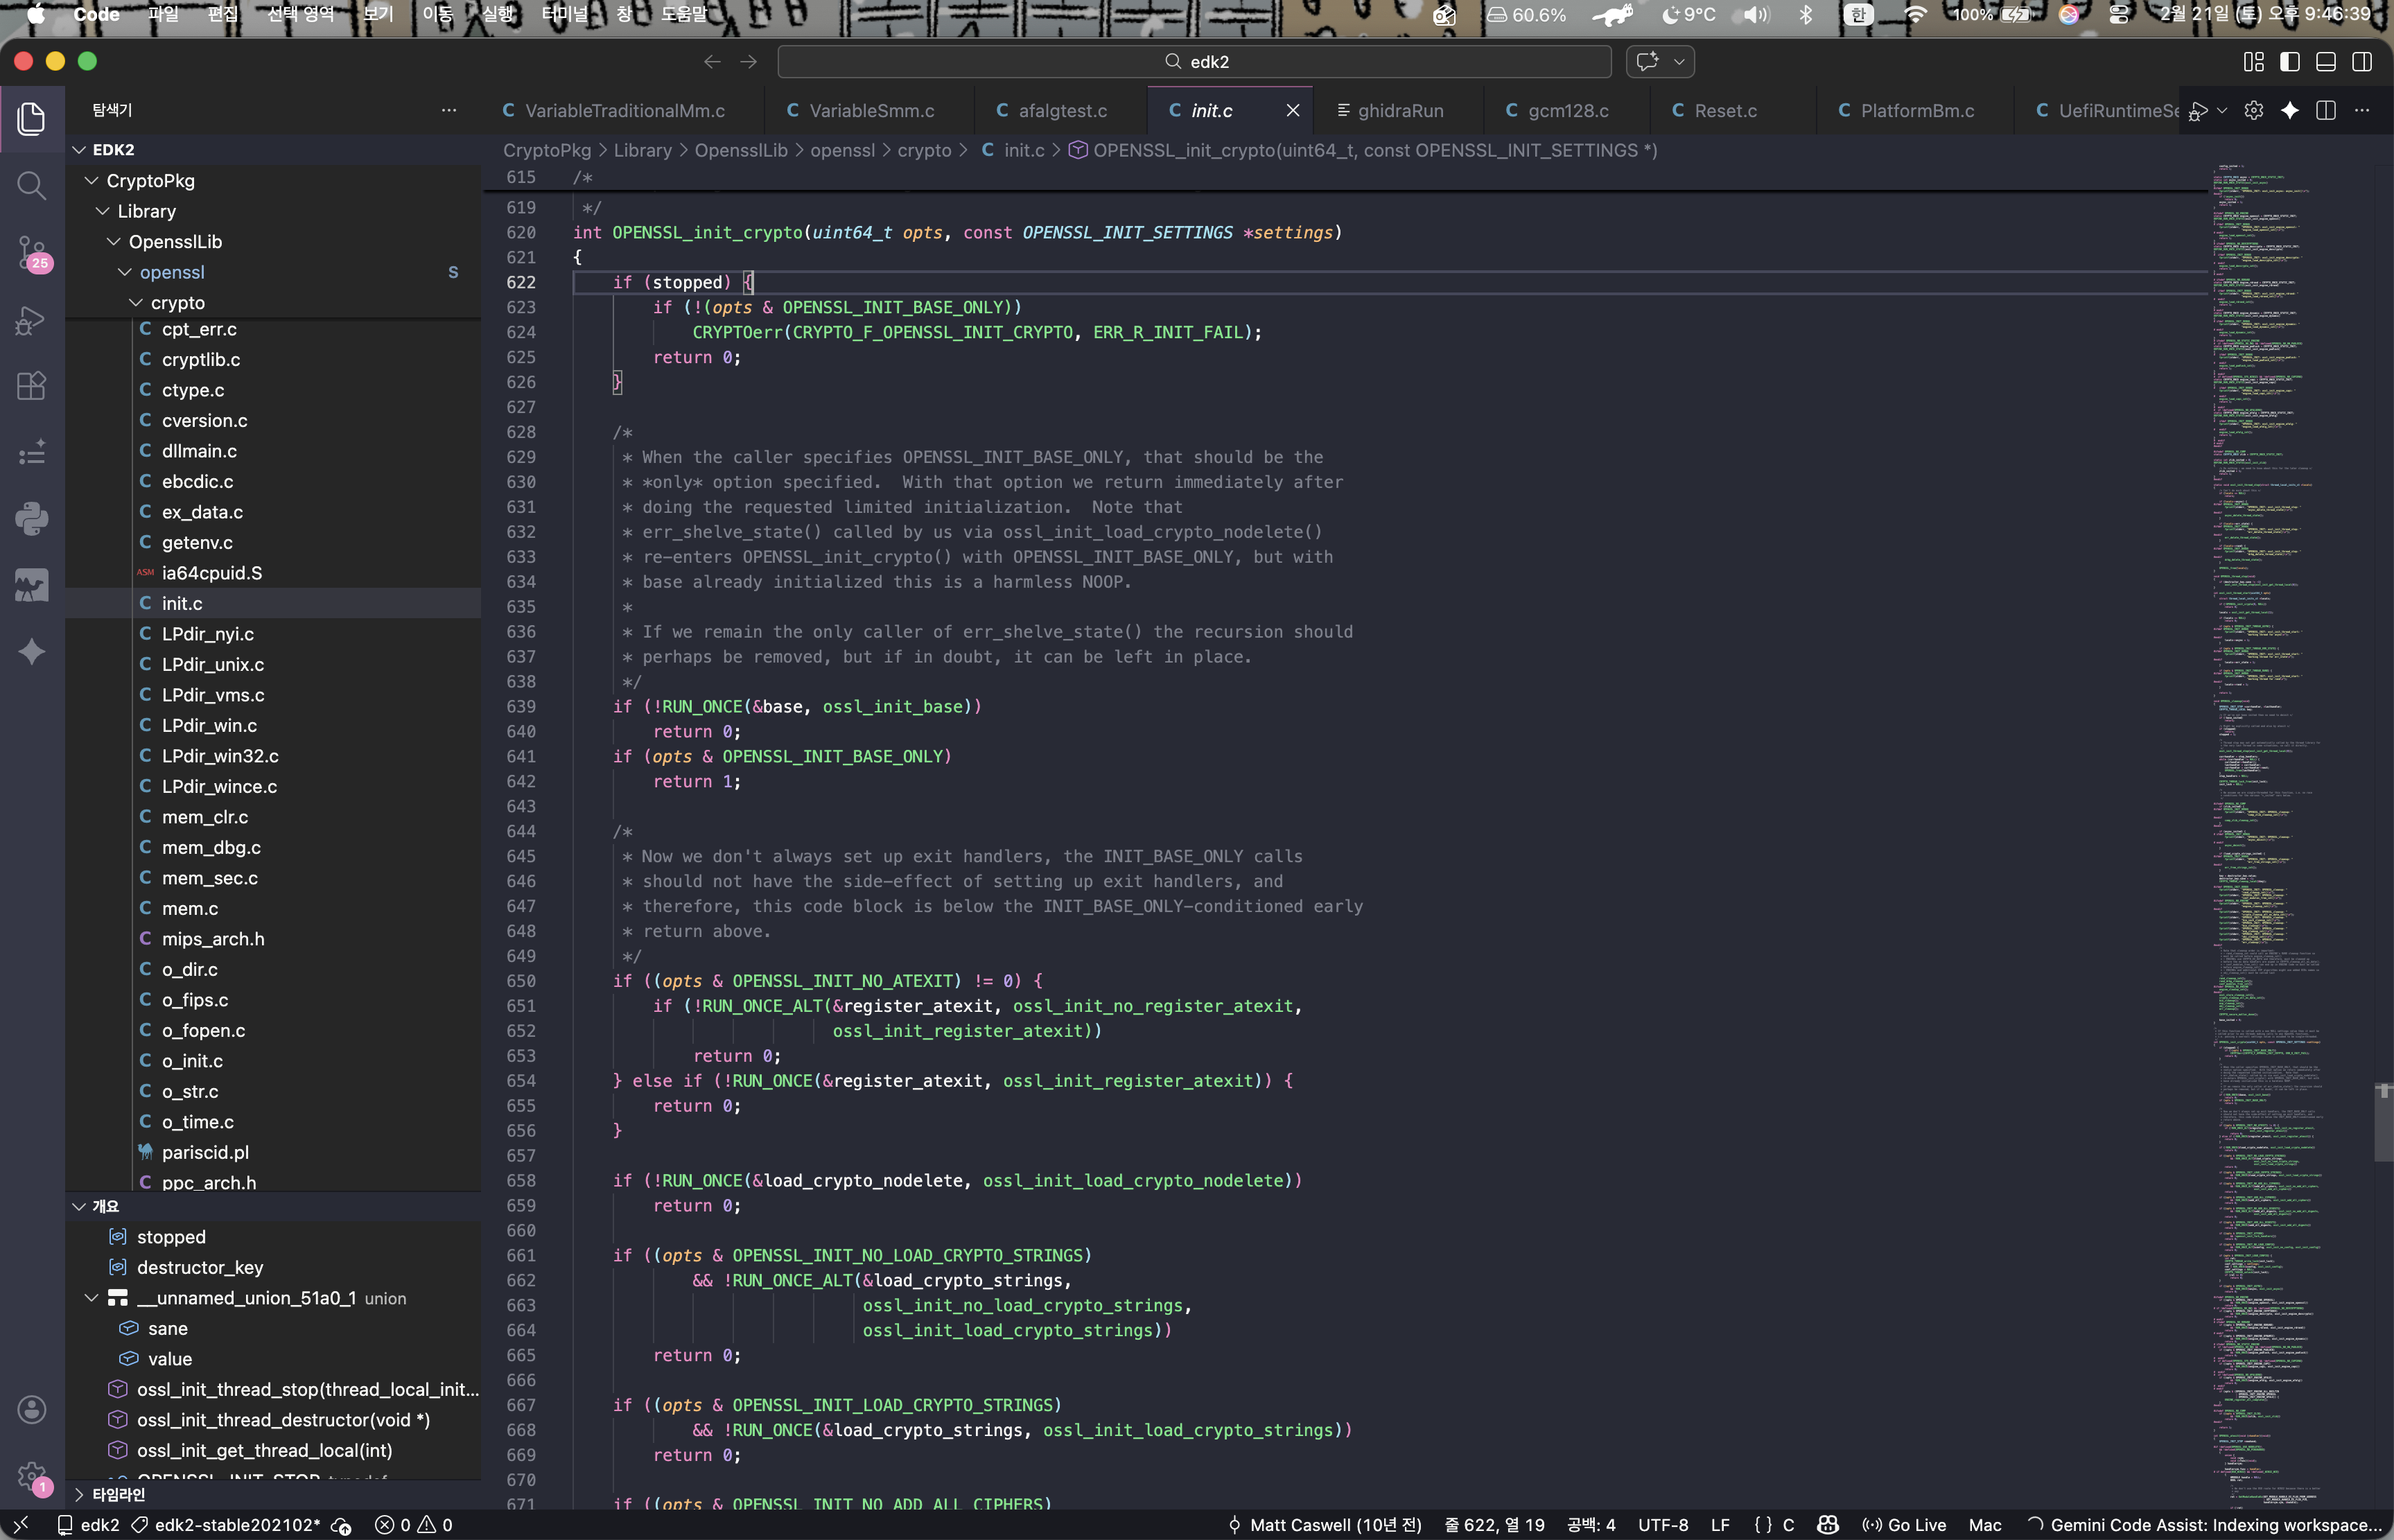Open the Search view in activity bar
The height and width of the screenshot is (1540, 2394).
31,186
